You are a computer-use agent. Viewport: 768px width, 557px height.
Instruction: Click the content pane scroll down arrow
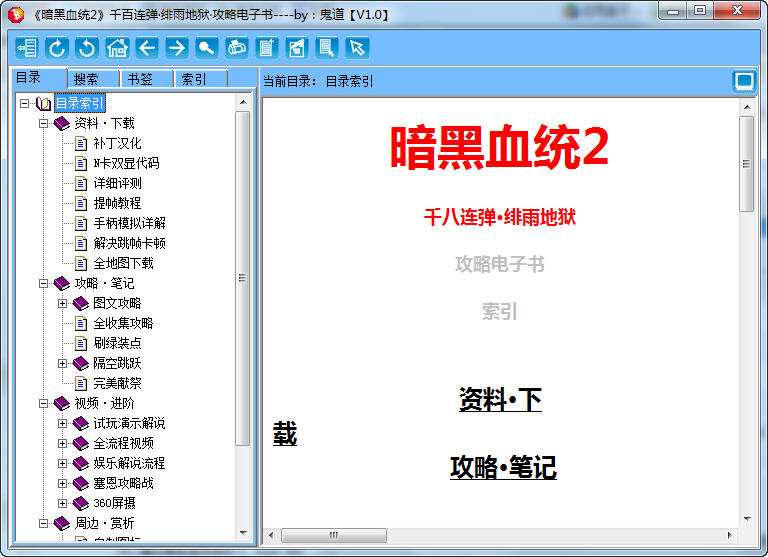(x=747, y=519)
